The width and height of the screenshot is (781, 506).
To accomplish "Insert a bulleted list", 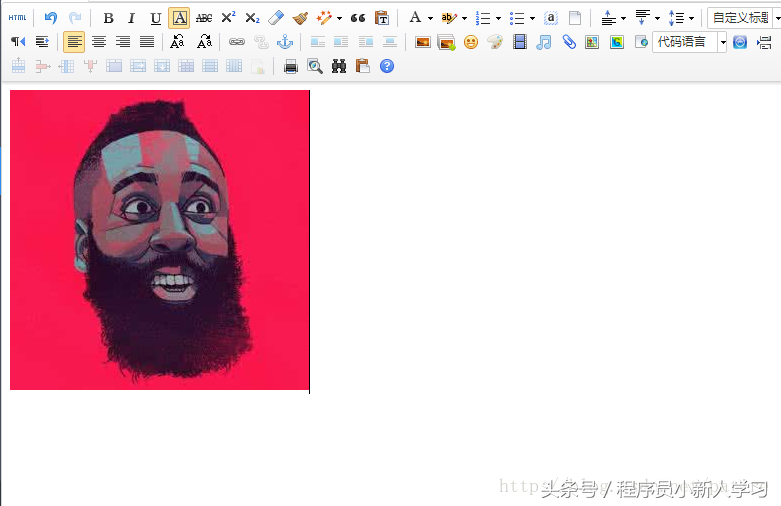I will pyautogui.click(x=517, y=18).
